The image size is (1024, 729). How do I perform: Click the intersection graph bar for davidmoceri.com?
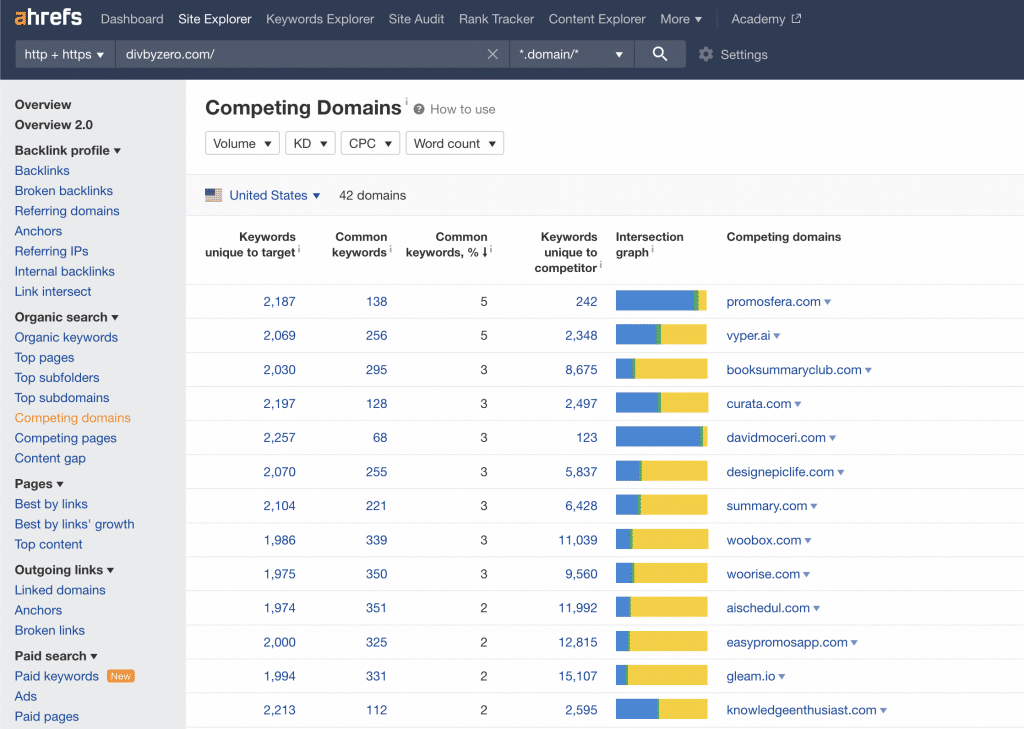coord(662,437)
